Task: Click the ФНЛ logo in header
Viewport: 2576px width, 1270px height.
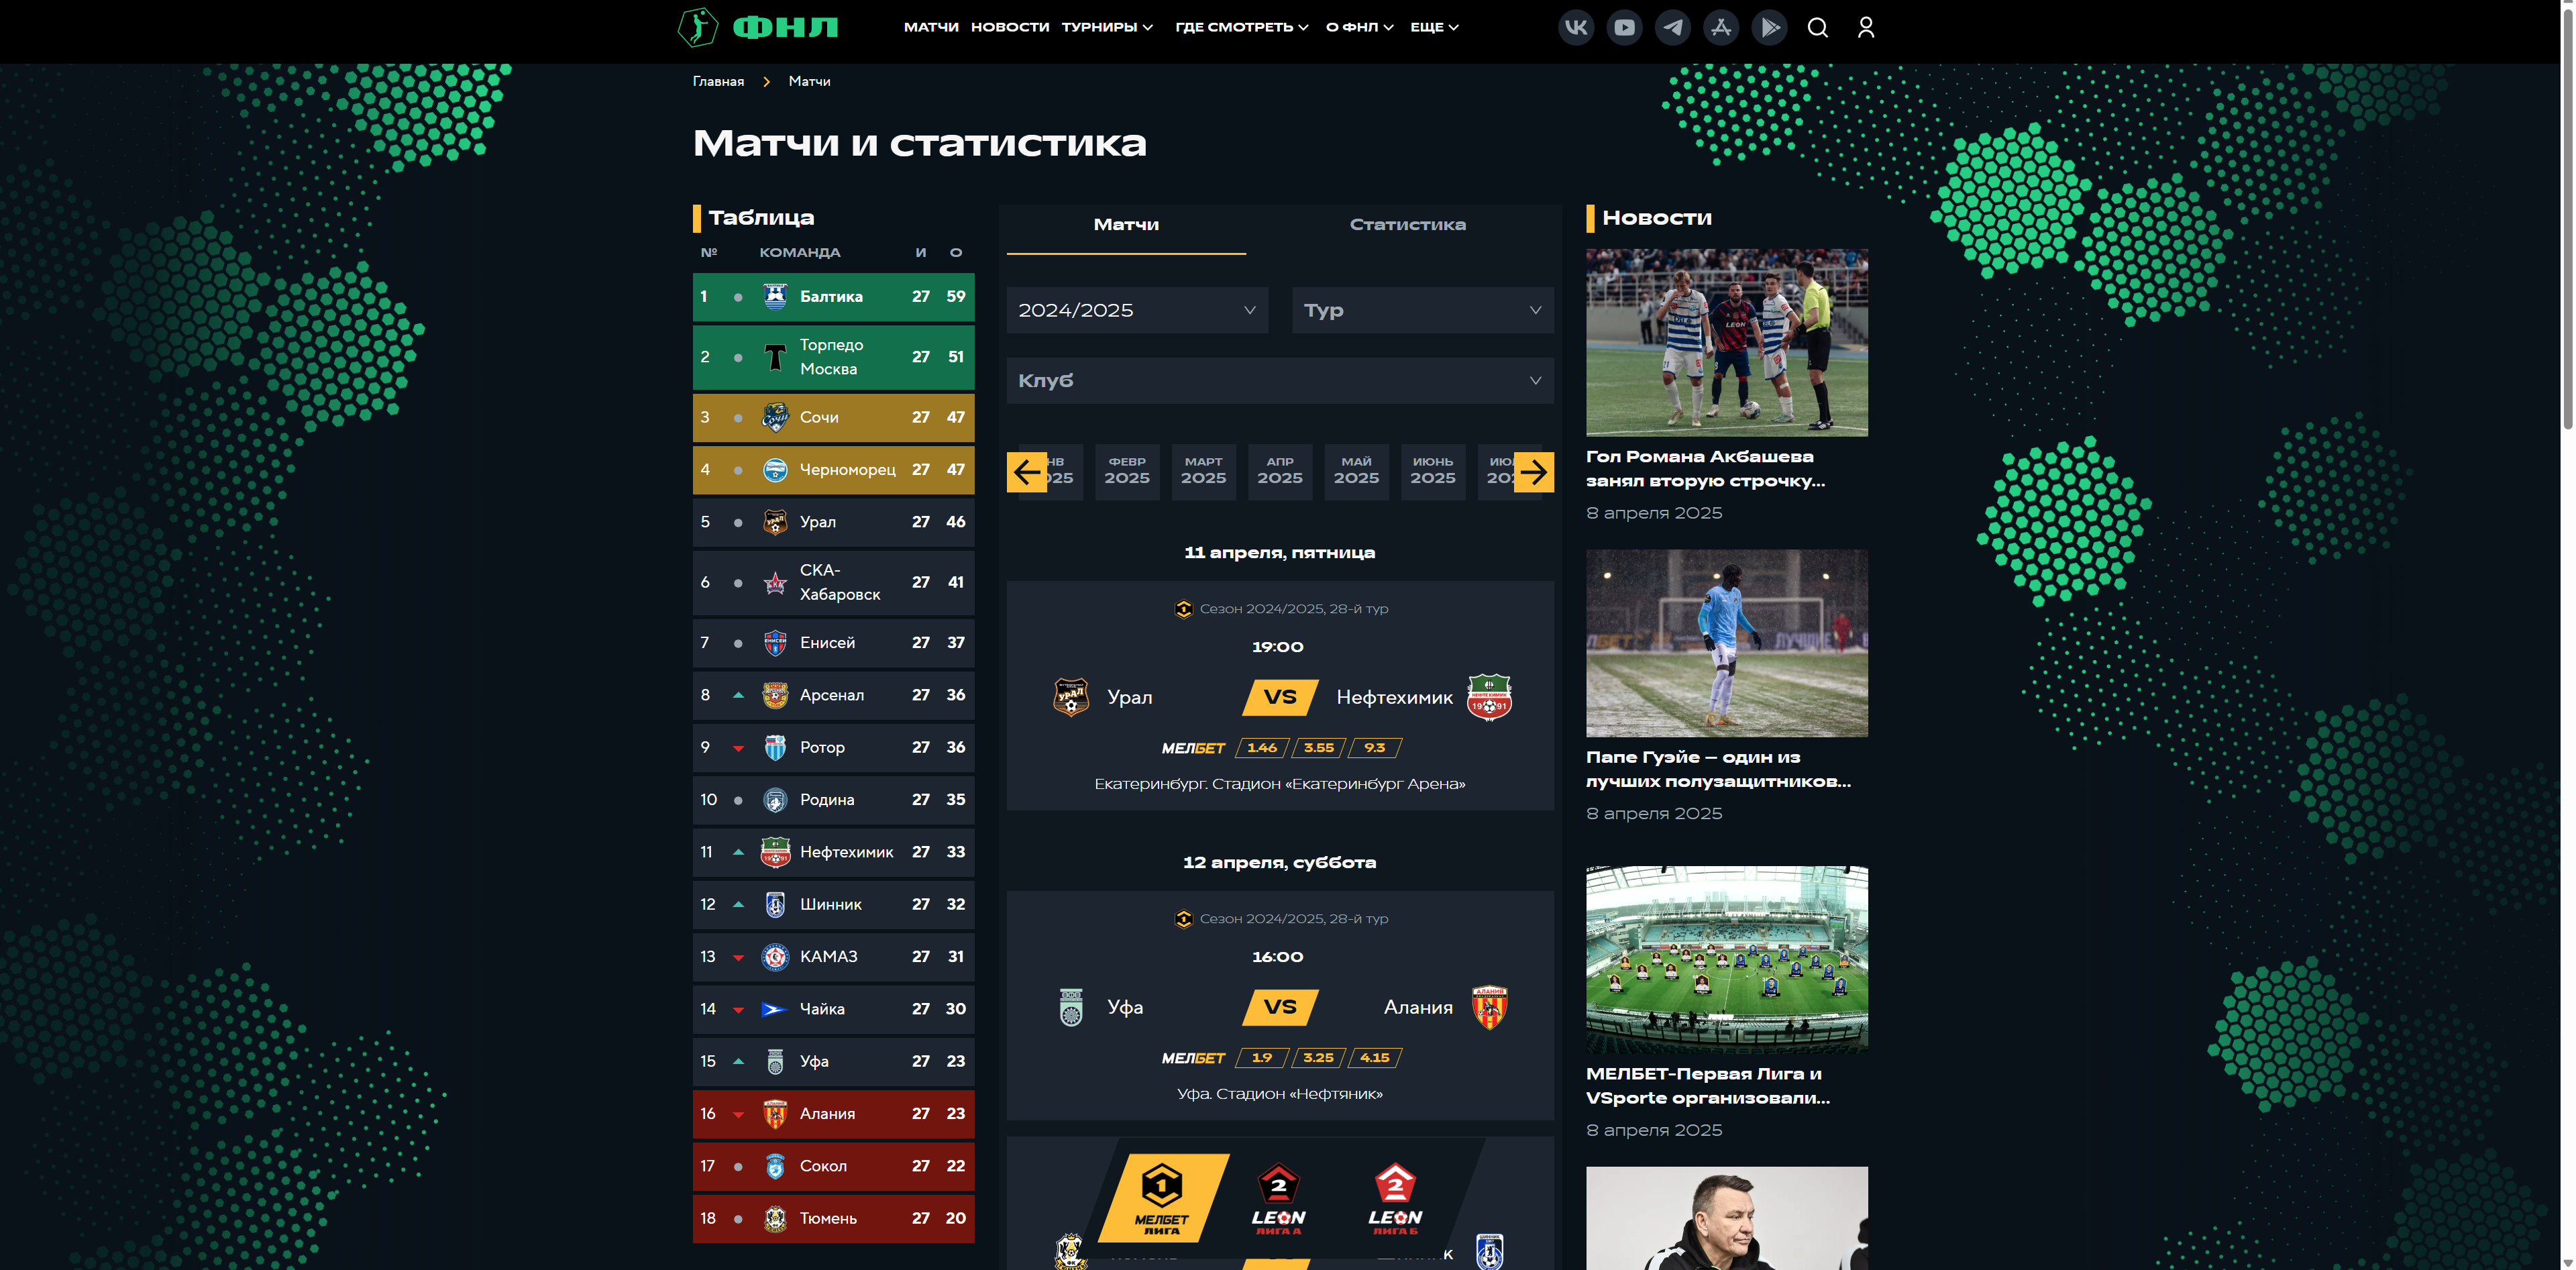Action: [x=758, y=27]
